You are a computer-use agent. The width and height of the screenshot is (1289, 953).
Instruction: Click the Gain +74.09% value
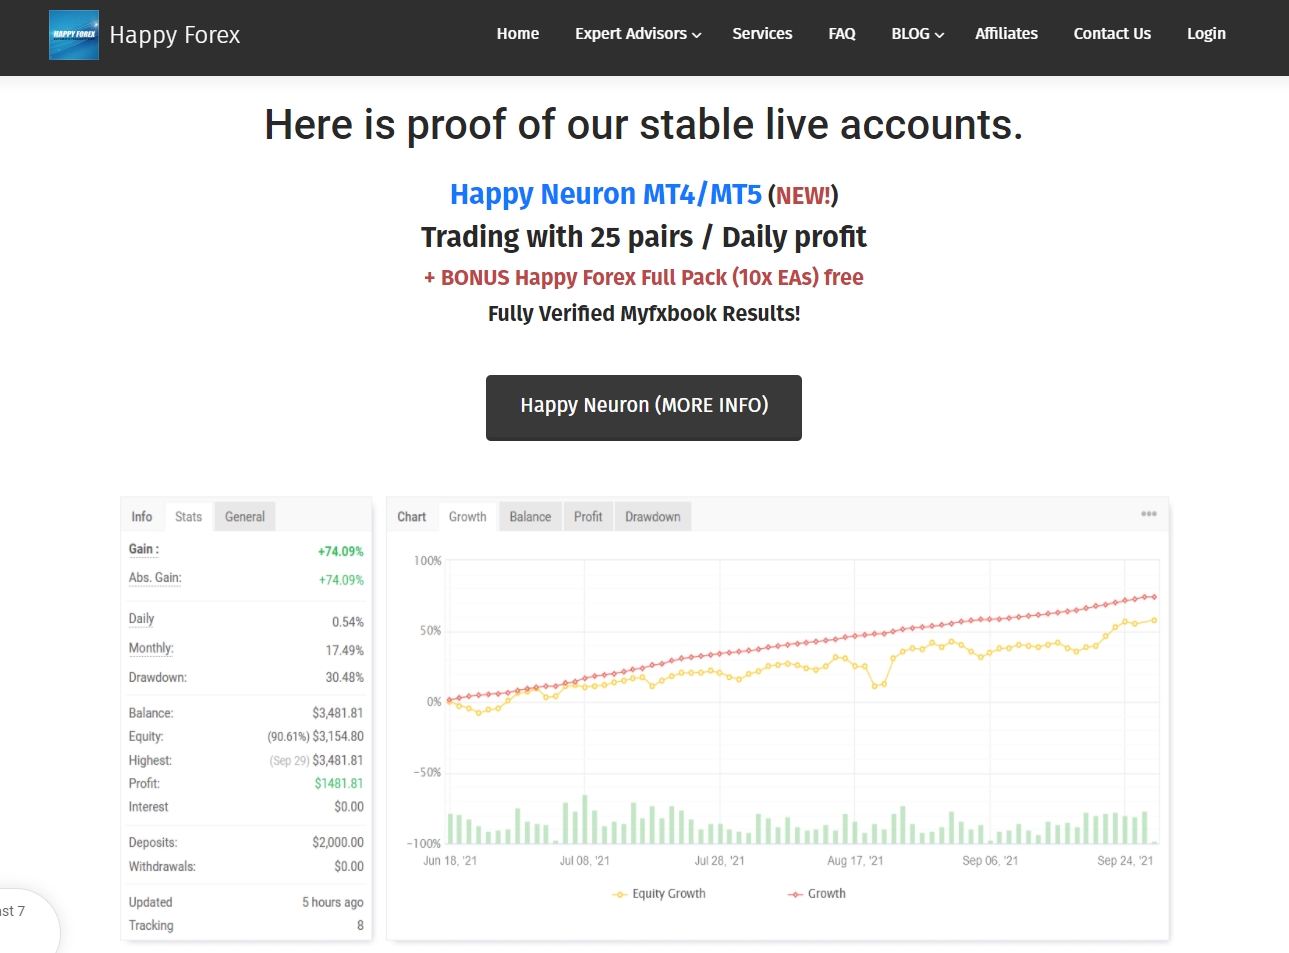click(340, 551)
